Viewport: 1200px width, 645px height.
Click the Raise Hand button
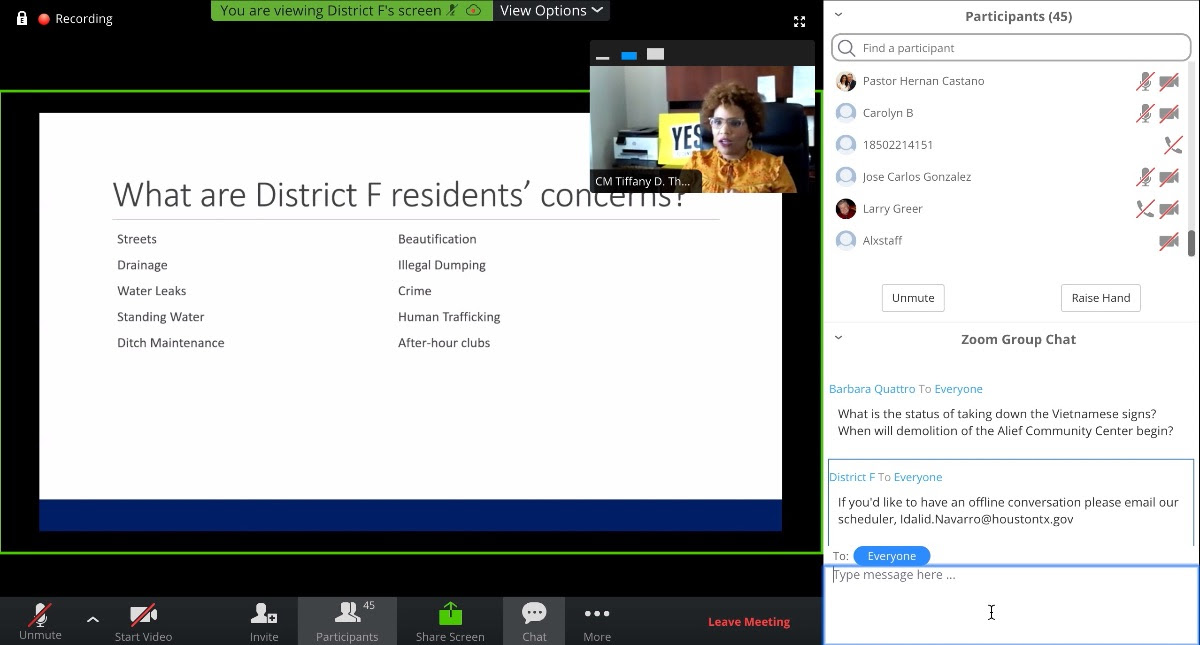[1101, 298]
